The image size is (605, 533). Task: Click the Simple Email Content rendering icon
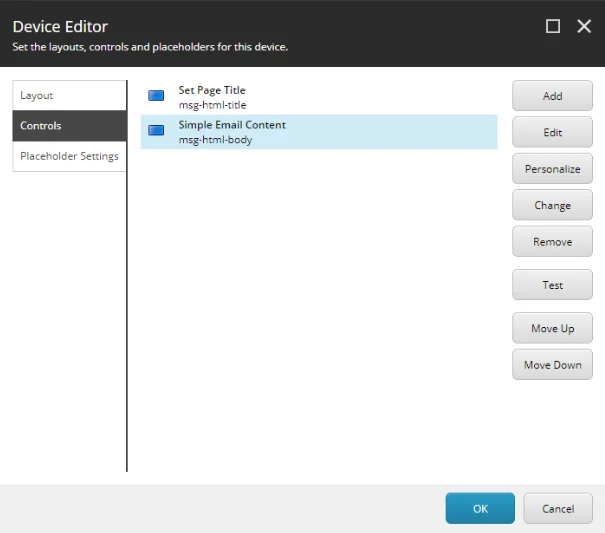click(156, 130)
